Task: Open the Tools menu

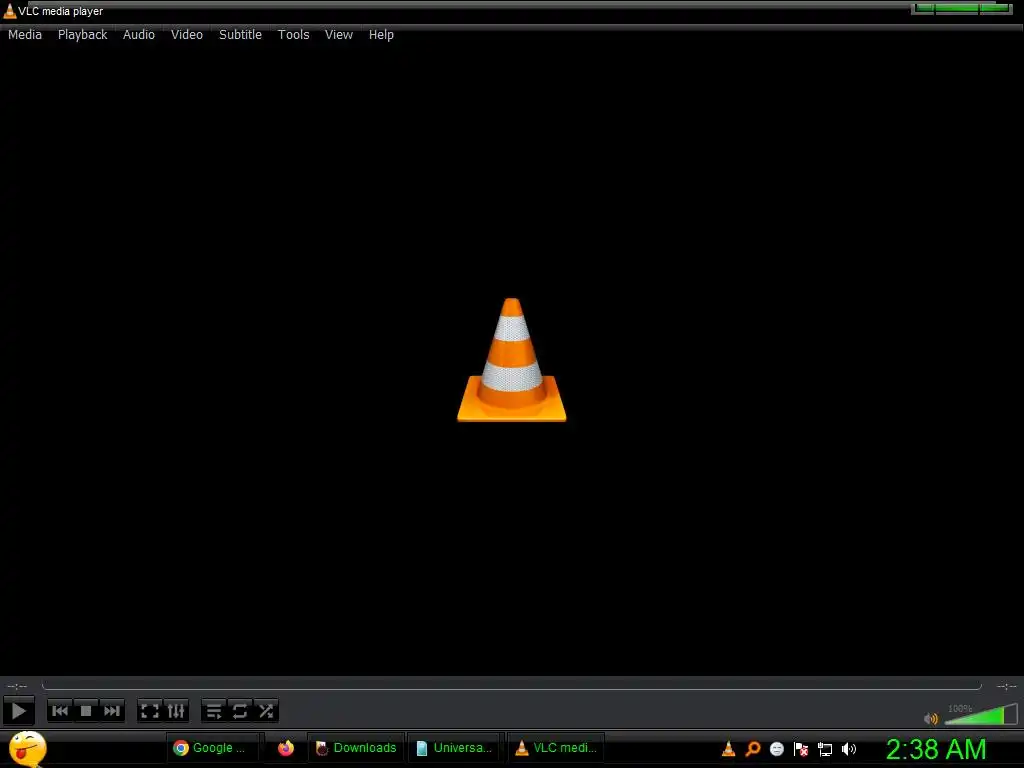Action: (294, 35)
